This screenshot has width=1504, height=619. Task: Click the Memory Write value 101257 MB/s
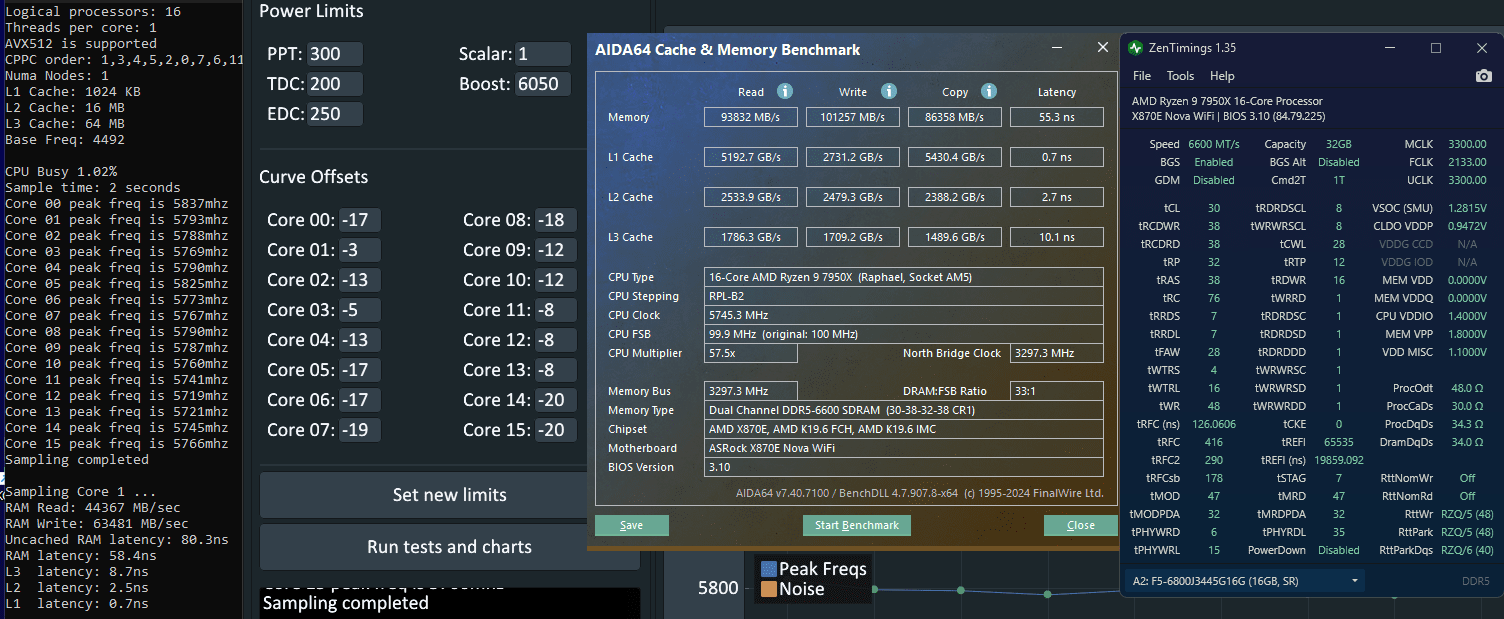853,117
